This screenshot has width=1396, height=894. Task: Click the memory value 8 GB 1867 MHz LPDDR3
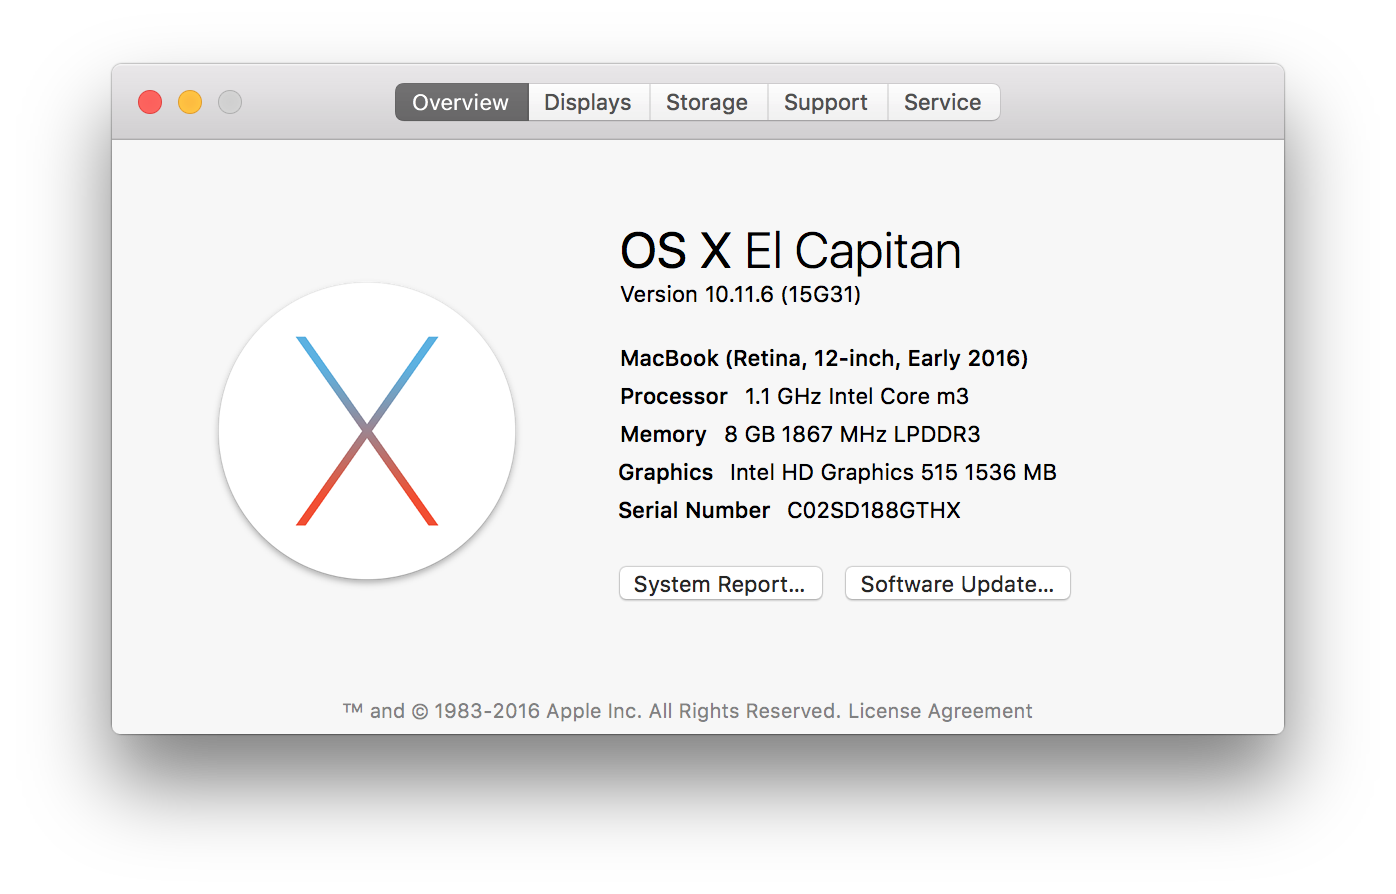click(852, 434)
